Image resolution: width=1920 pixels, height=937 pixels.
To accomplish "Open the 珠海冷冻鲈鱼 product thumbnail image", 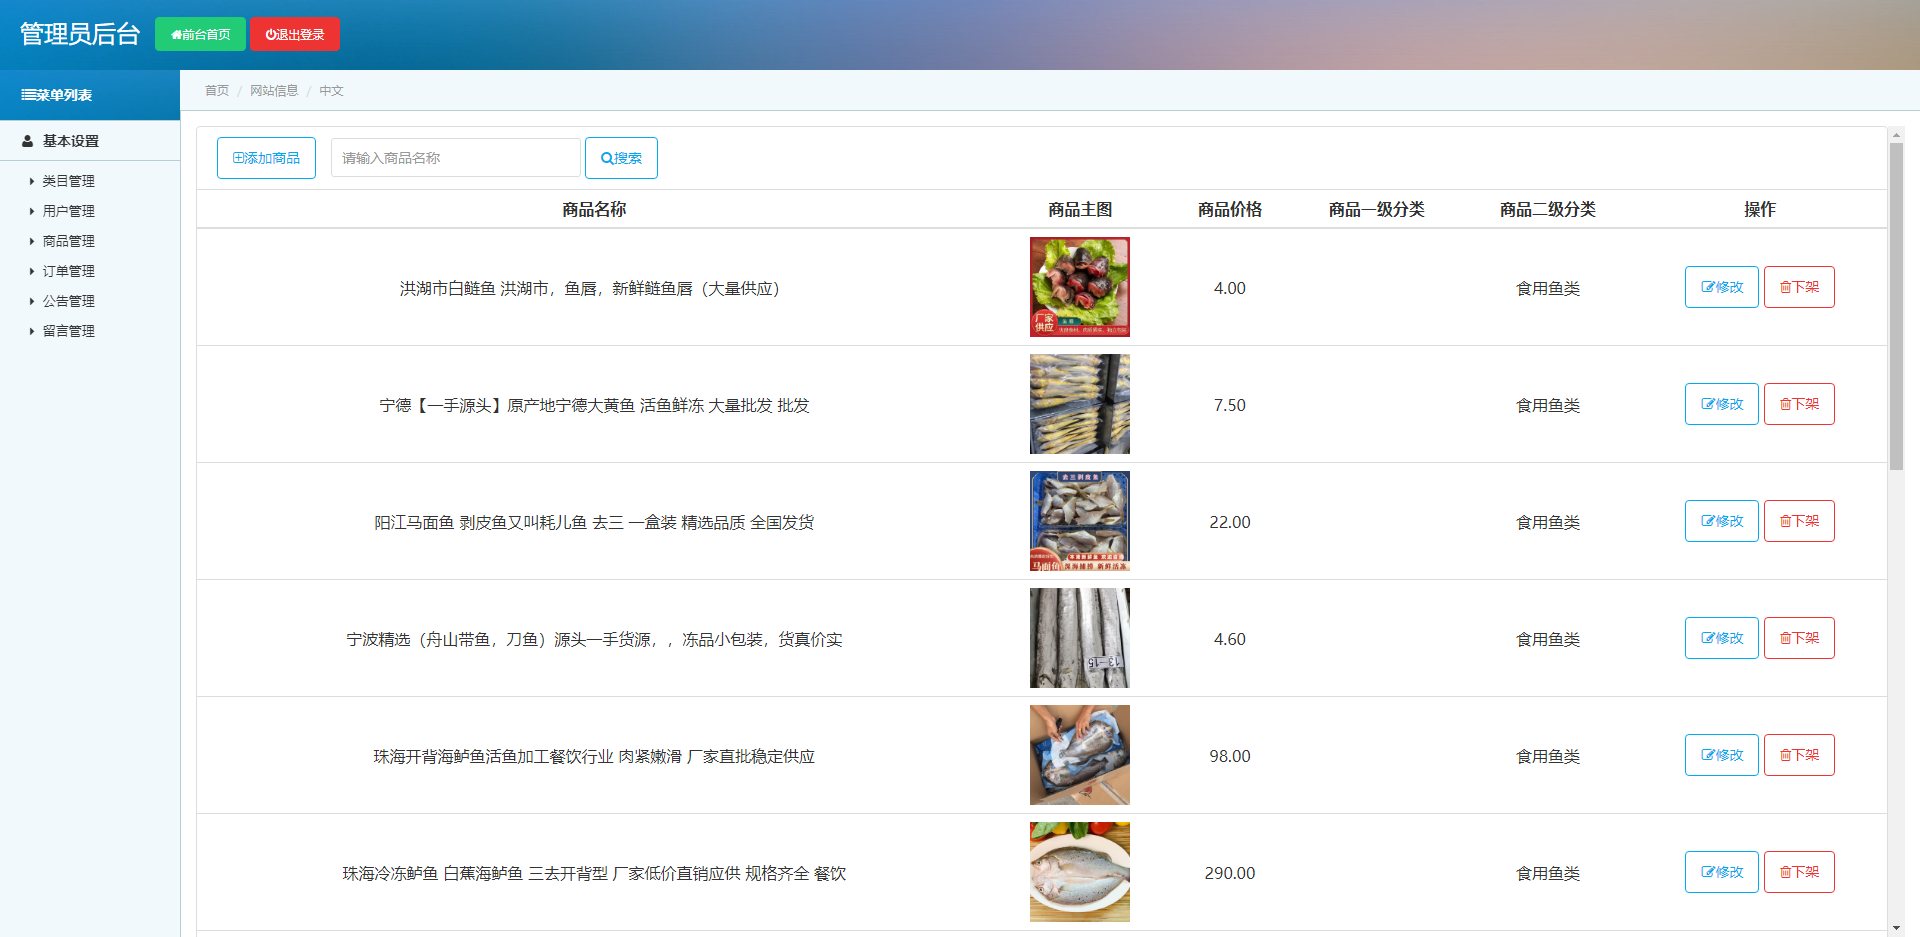I will pos(1079,872).
